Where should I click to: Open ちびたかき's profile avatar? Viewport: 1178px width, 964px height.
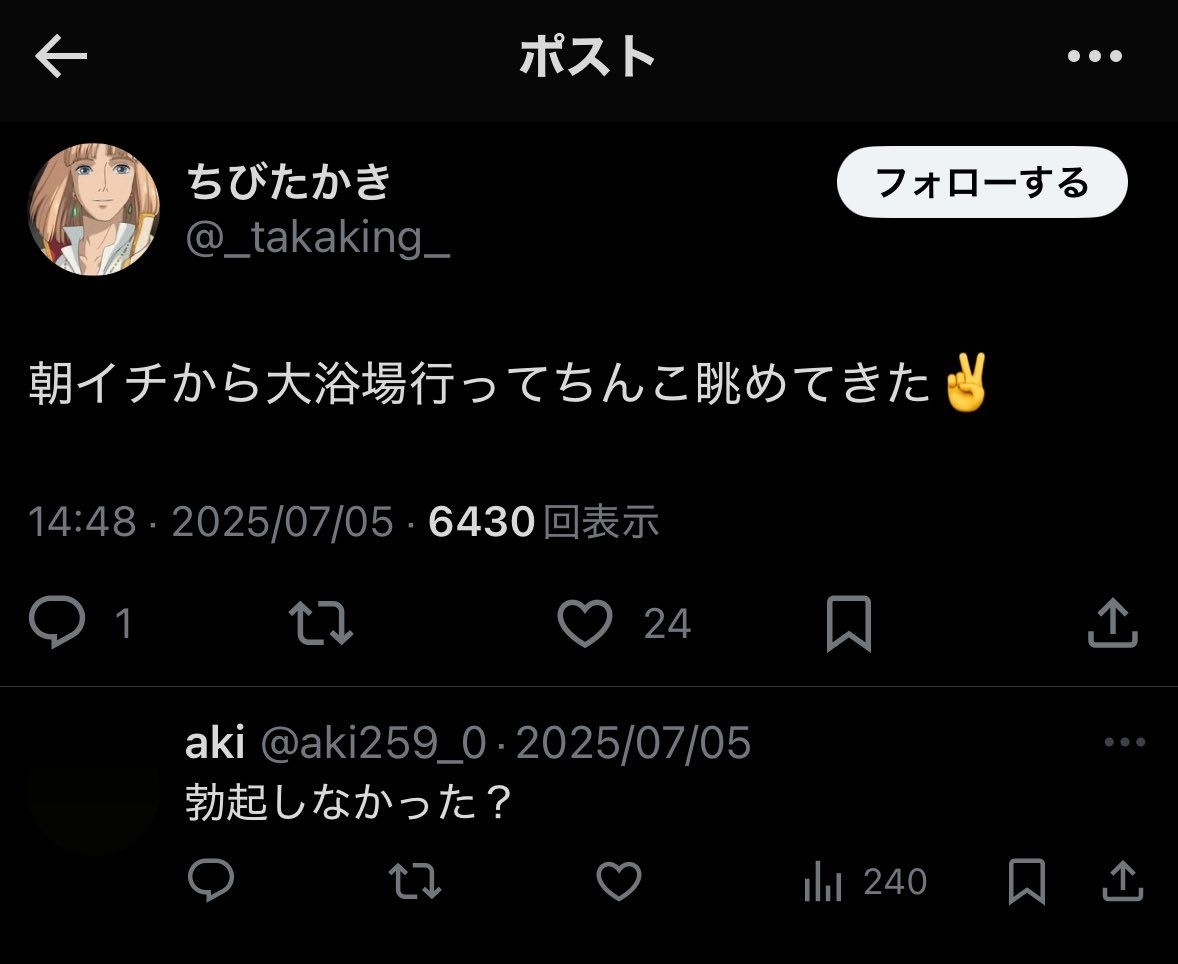point(94,209)
